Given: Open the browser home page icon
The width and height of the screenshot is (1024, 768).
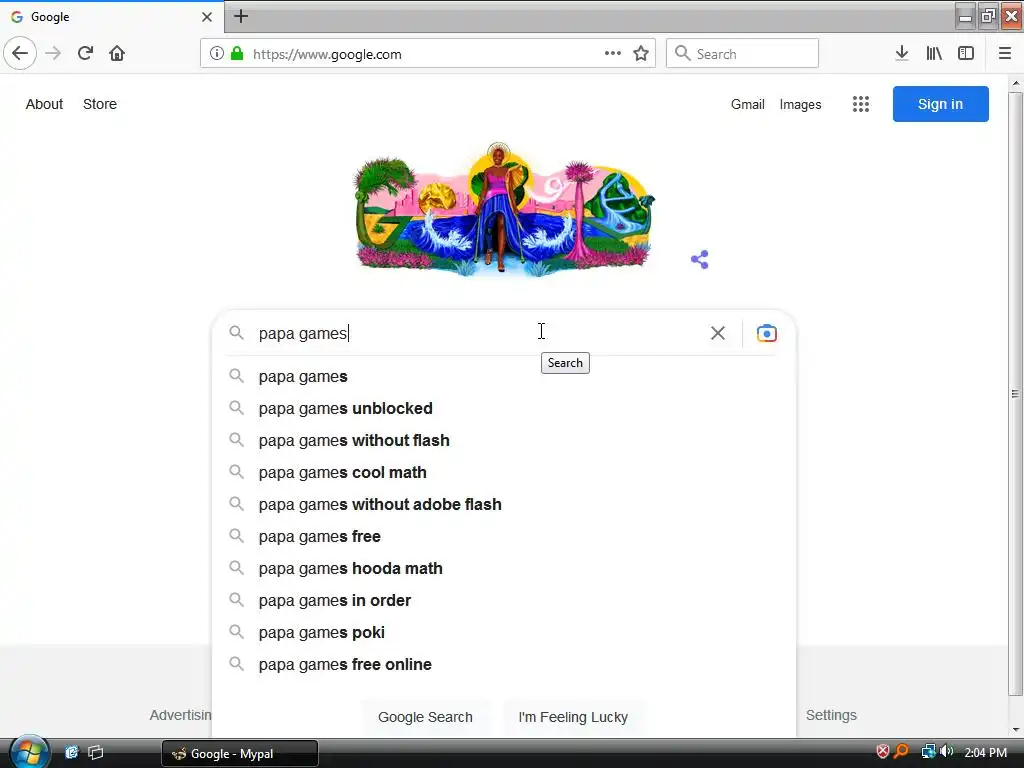Looking at the screenshot, I should (117, 54).
